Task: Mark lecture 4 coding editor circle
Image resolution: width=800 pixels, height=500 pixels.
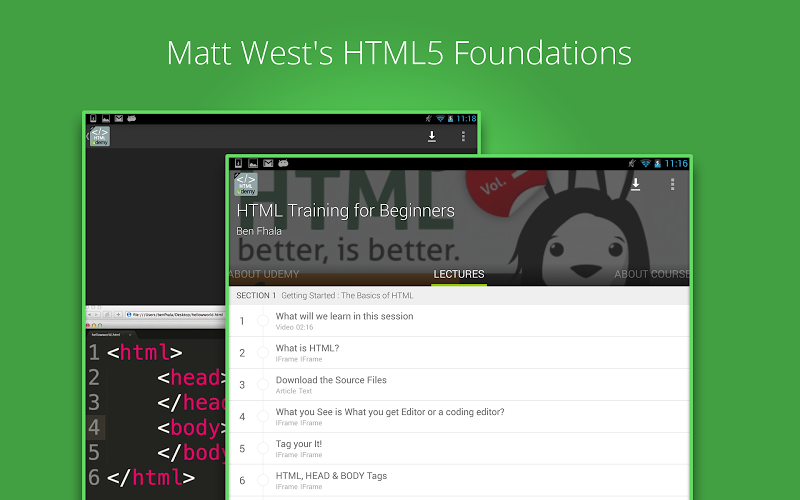Action: (263, 416)
